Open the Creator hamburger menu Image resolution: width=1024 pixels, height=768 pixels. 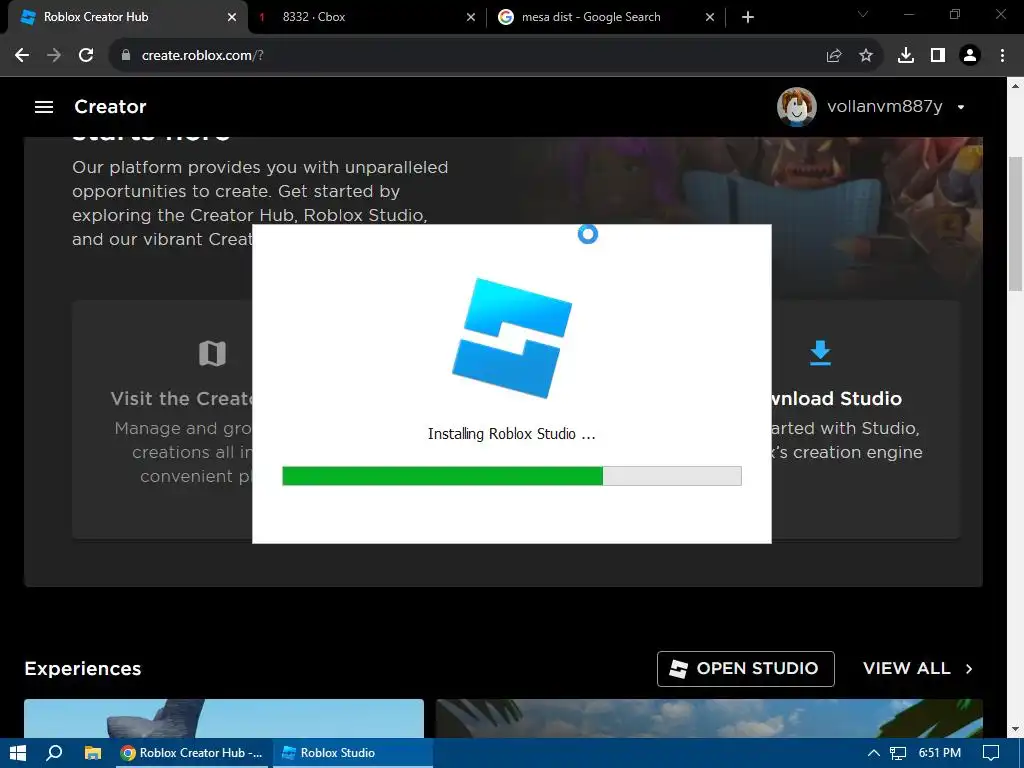pyautogui.click(x=44, y=106)
